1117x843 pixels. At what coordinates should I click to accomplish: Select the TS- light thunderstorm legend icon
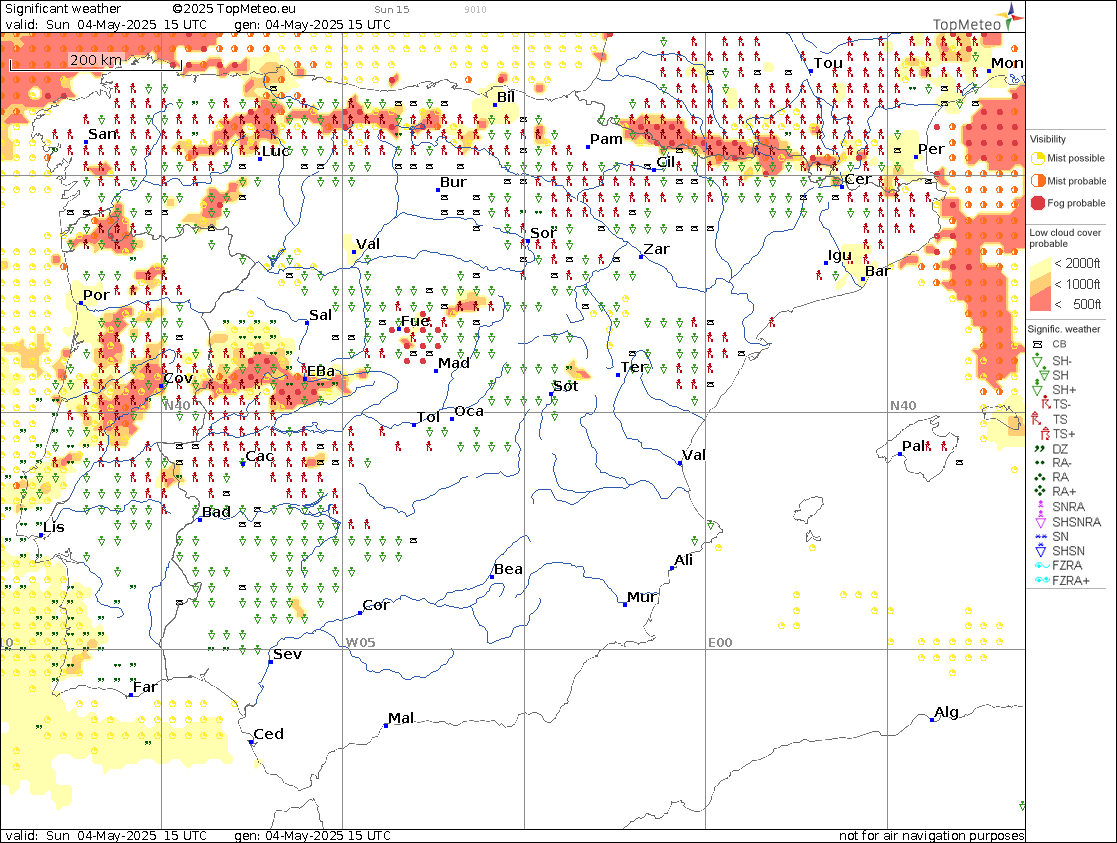pos(1046,404)
